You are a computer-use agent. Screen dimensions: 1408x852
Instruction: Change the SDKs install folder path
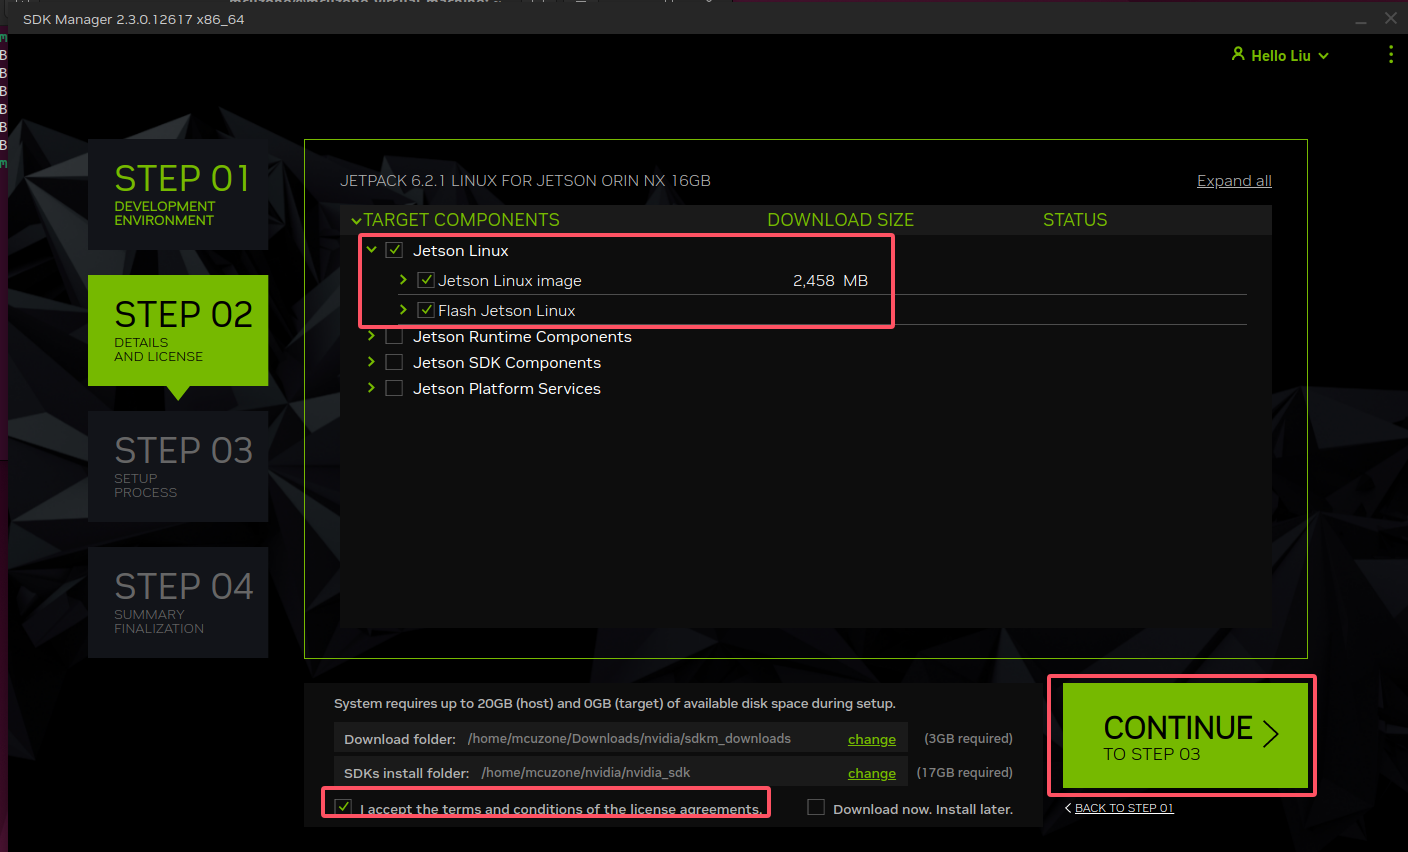(x=872, y=773)
